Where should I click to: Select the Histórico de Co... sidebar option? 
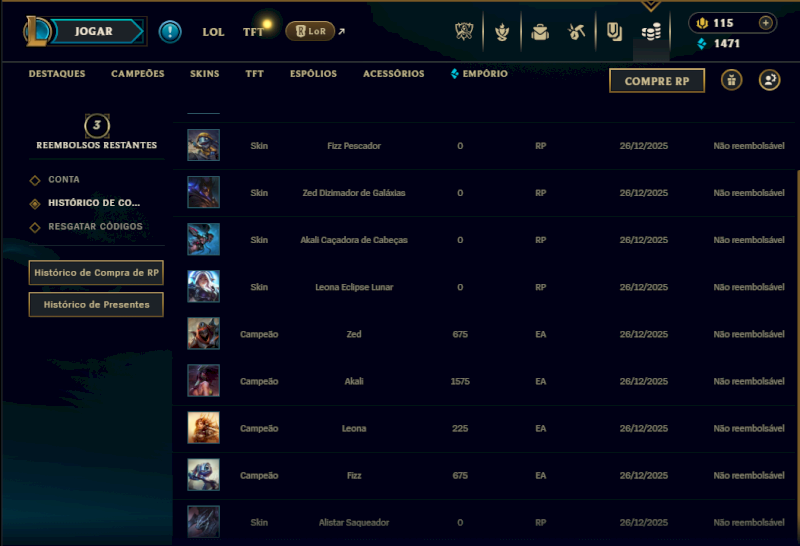pos(94,203)
